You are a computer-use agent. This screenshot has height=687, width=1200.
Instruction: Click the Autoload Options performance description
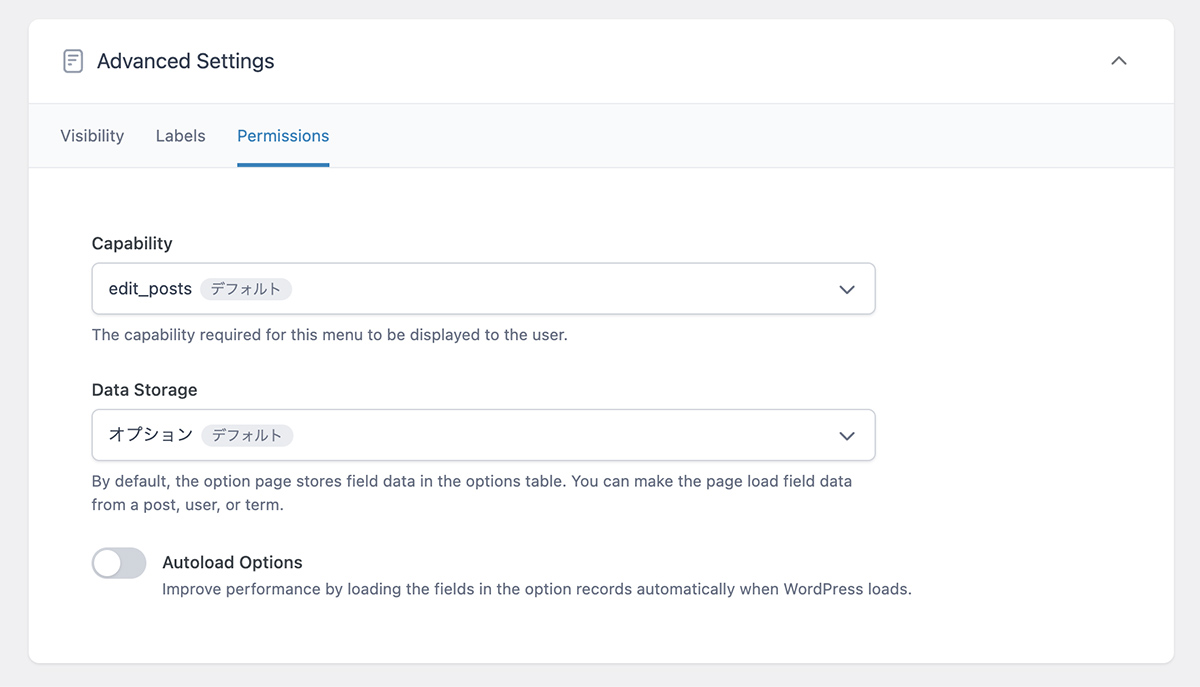[536, 589]
